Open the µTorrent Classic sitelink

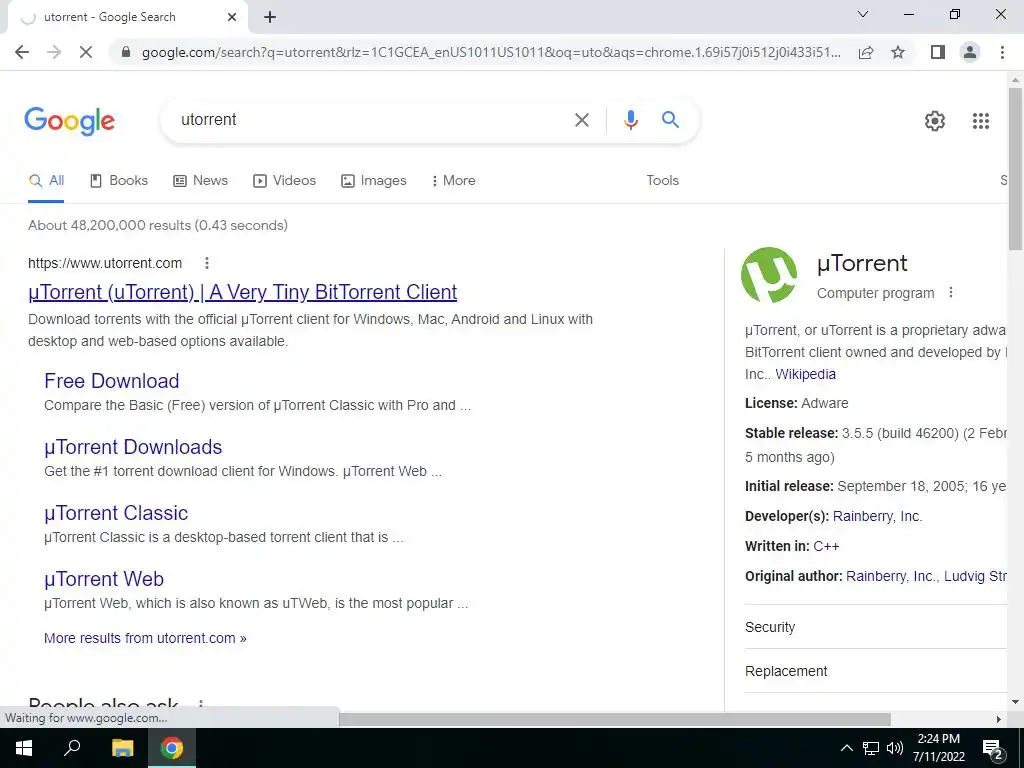click(116, 513)
